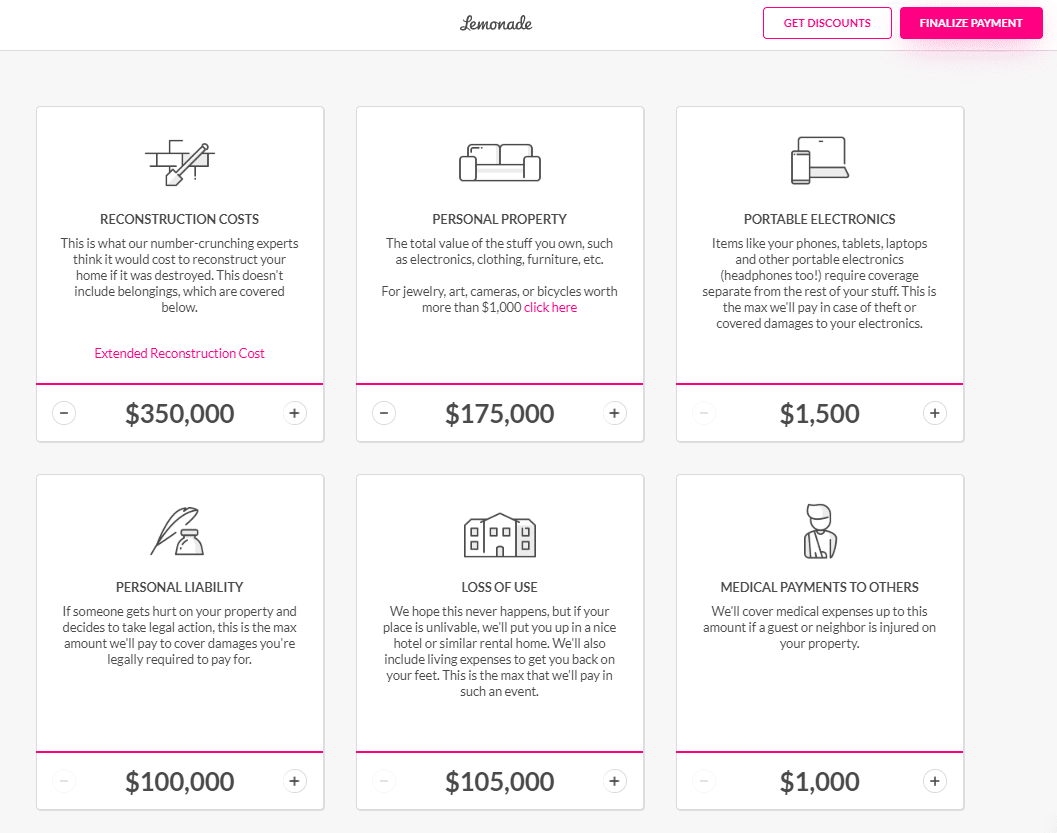1057x833 pixels.
Task: Decrease Reconstruction Costs with minus button
Action: [64, 413]
